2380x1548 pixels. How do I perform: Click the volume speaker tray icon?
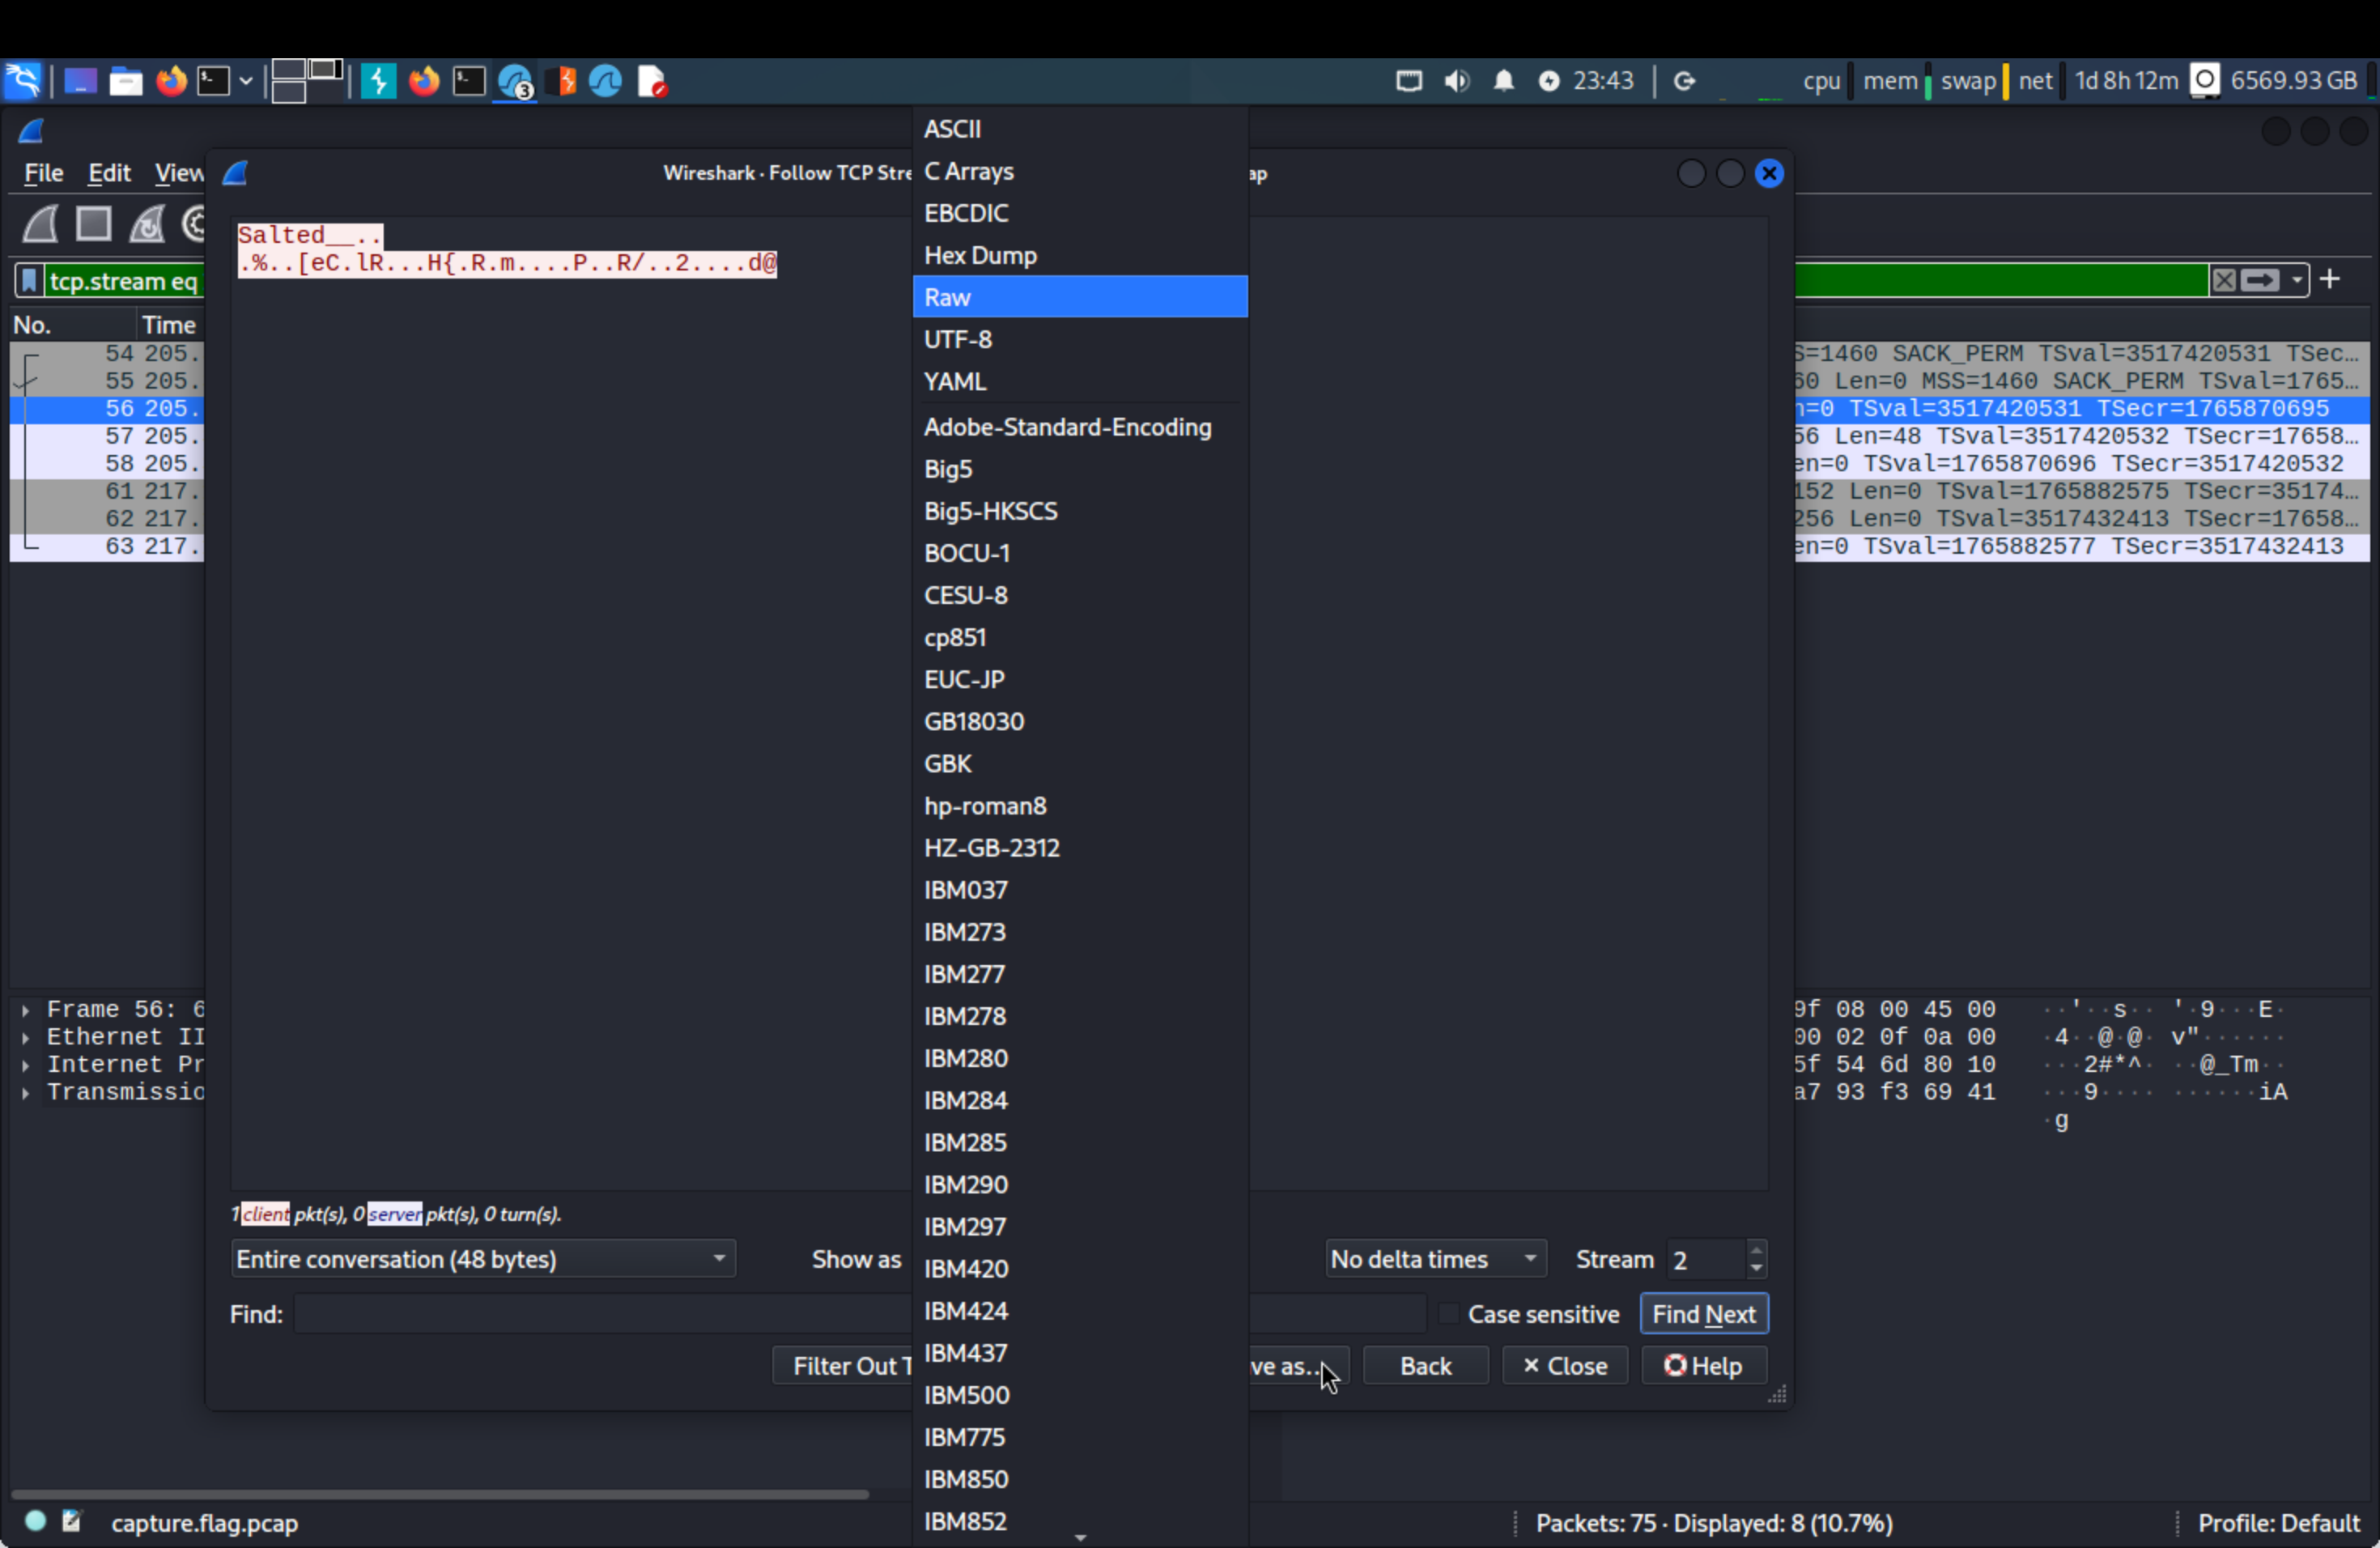(1457, 81)
